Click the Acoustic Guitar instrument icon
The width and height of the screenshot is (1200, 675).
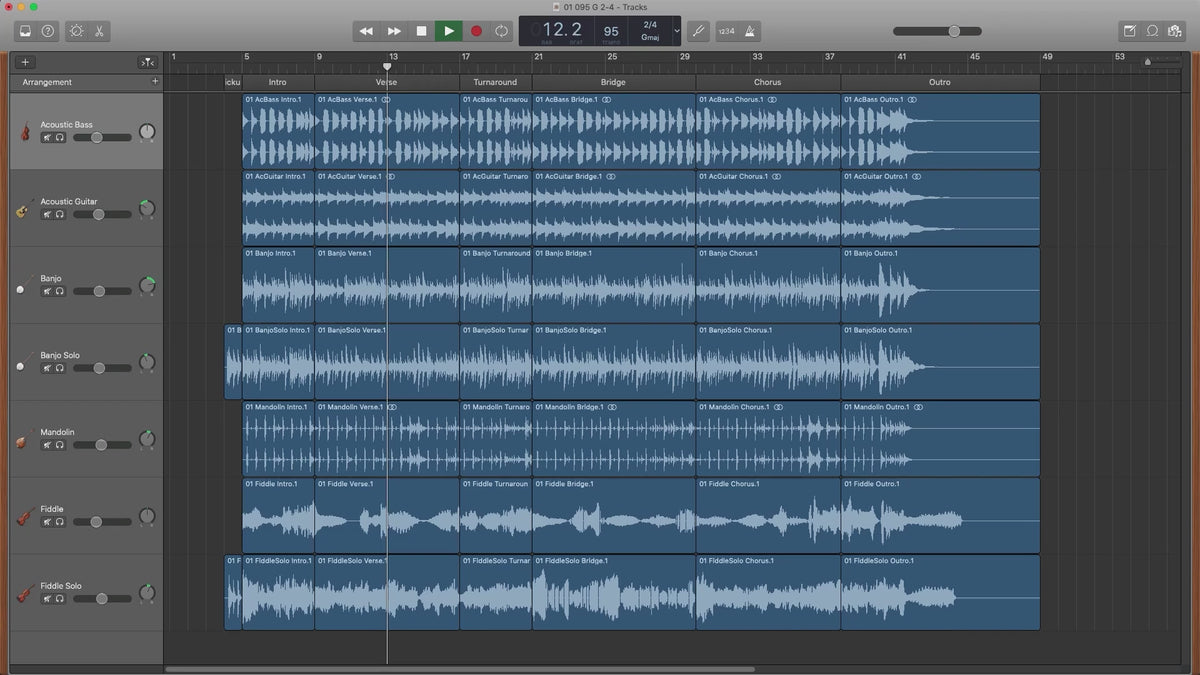click(22, 209)
